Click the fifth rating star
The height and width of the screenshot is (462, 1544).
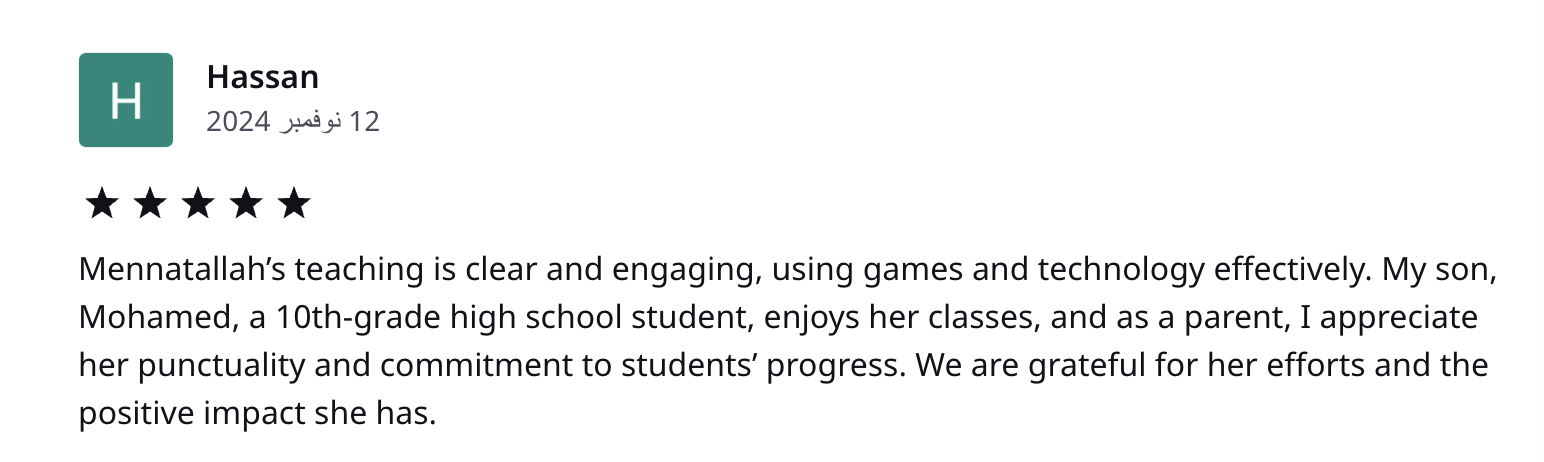[294, 204]
